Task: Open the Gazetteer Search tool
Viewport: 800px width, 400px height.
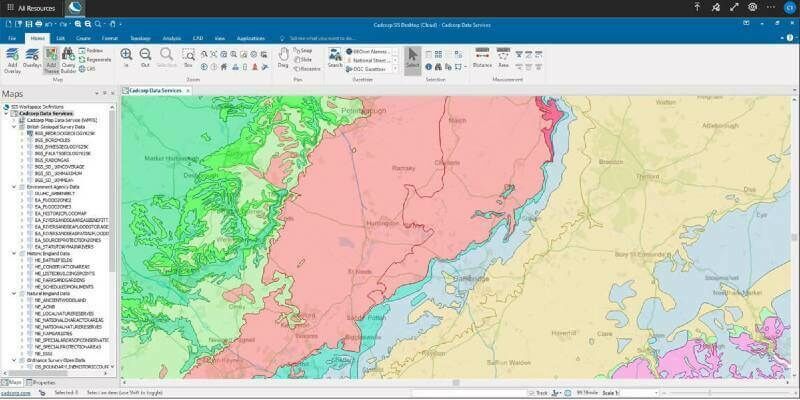Action: click(x=335, y=57)
